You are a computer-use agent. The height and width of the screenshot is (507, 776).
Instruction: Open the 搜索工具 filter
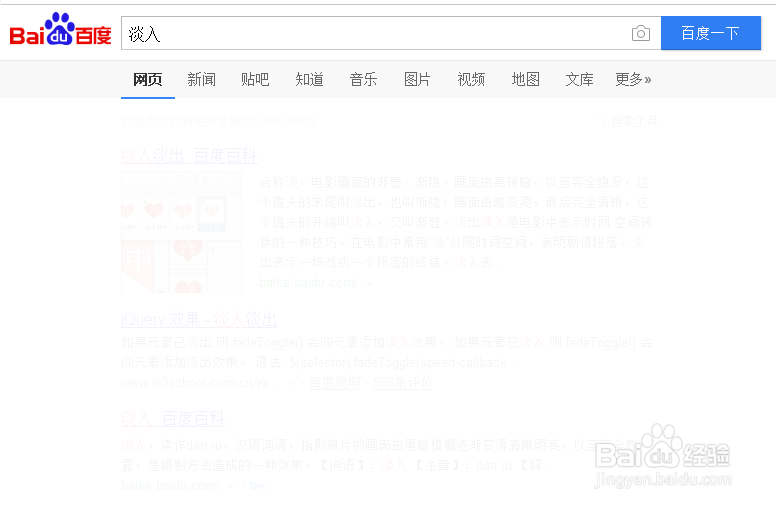pos(628,121)
